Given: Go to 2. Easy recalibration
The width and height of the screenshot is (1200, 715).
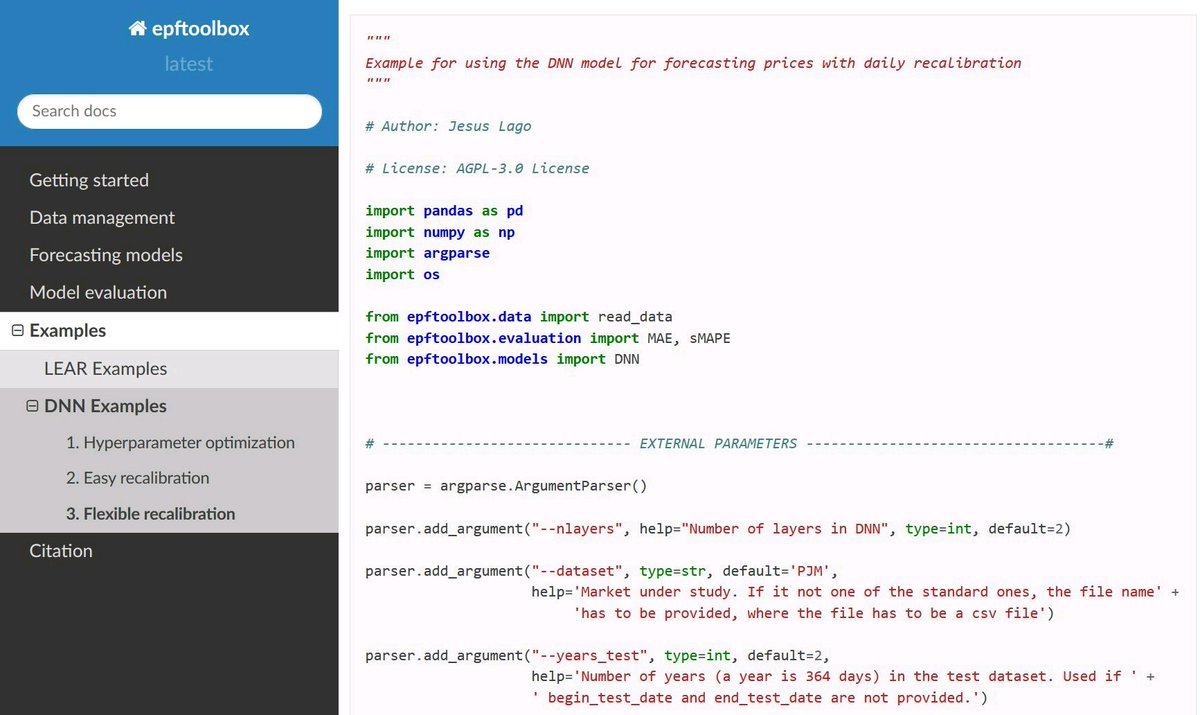Looking at the screenshot, I should pos(138,478).
